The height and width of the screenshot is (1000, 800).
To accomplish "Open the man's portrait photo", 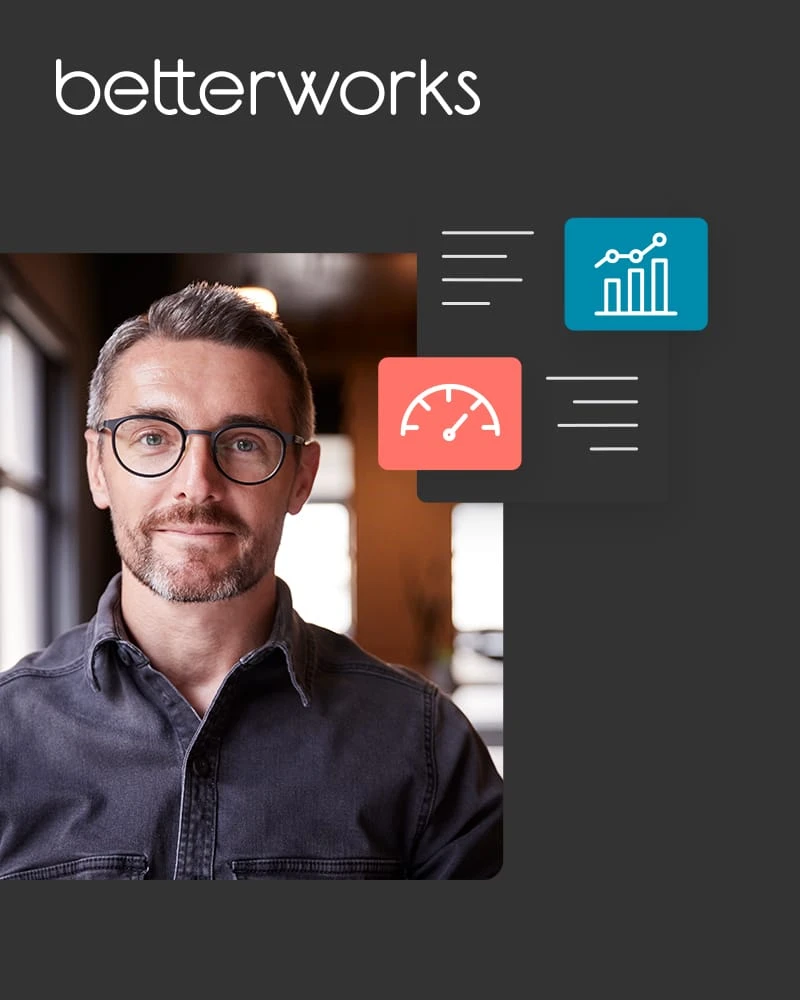I will click(x=251, y=566).
